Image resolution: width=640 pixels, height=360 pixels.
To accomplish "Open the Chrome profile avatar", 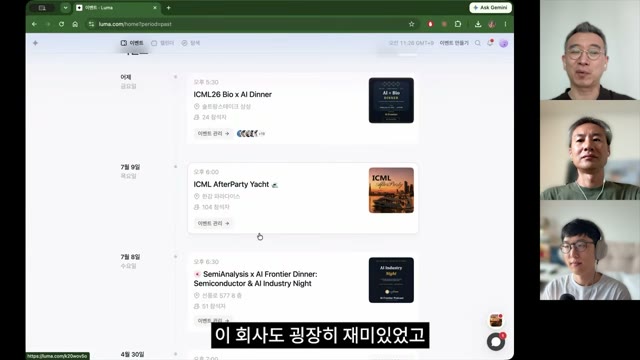I will click(492, 24).
